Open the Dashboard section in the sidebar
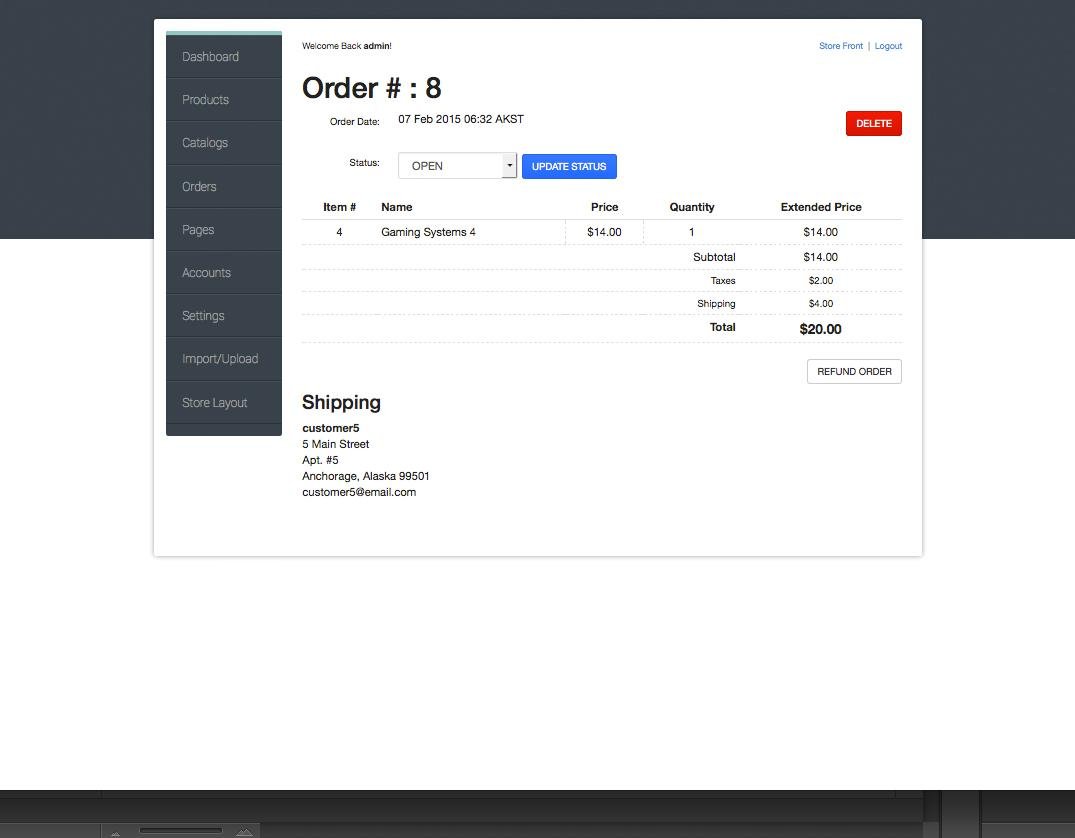Image resolution: width=1075 pixels, height=838 pixels. point(210,56)
